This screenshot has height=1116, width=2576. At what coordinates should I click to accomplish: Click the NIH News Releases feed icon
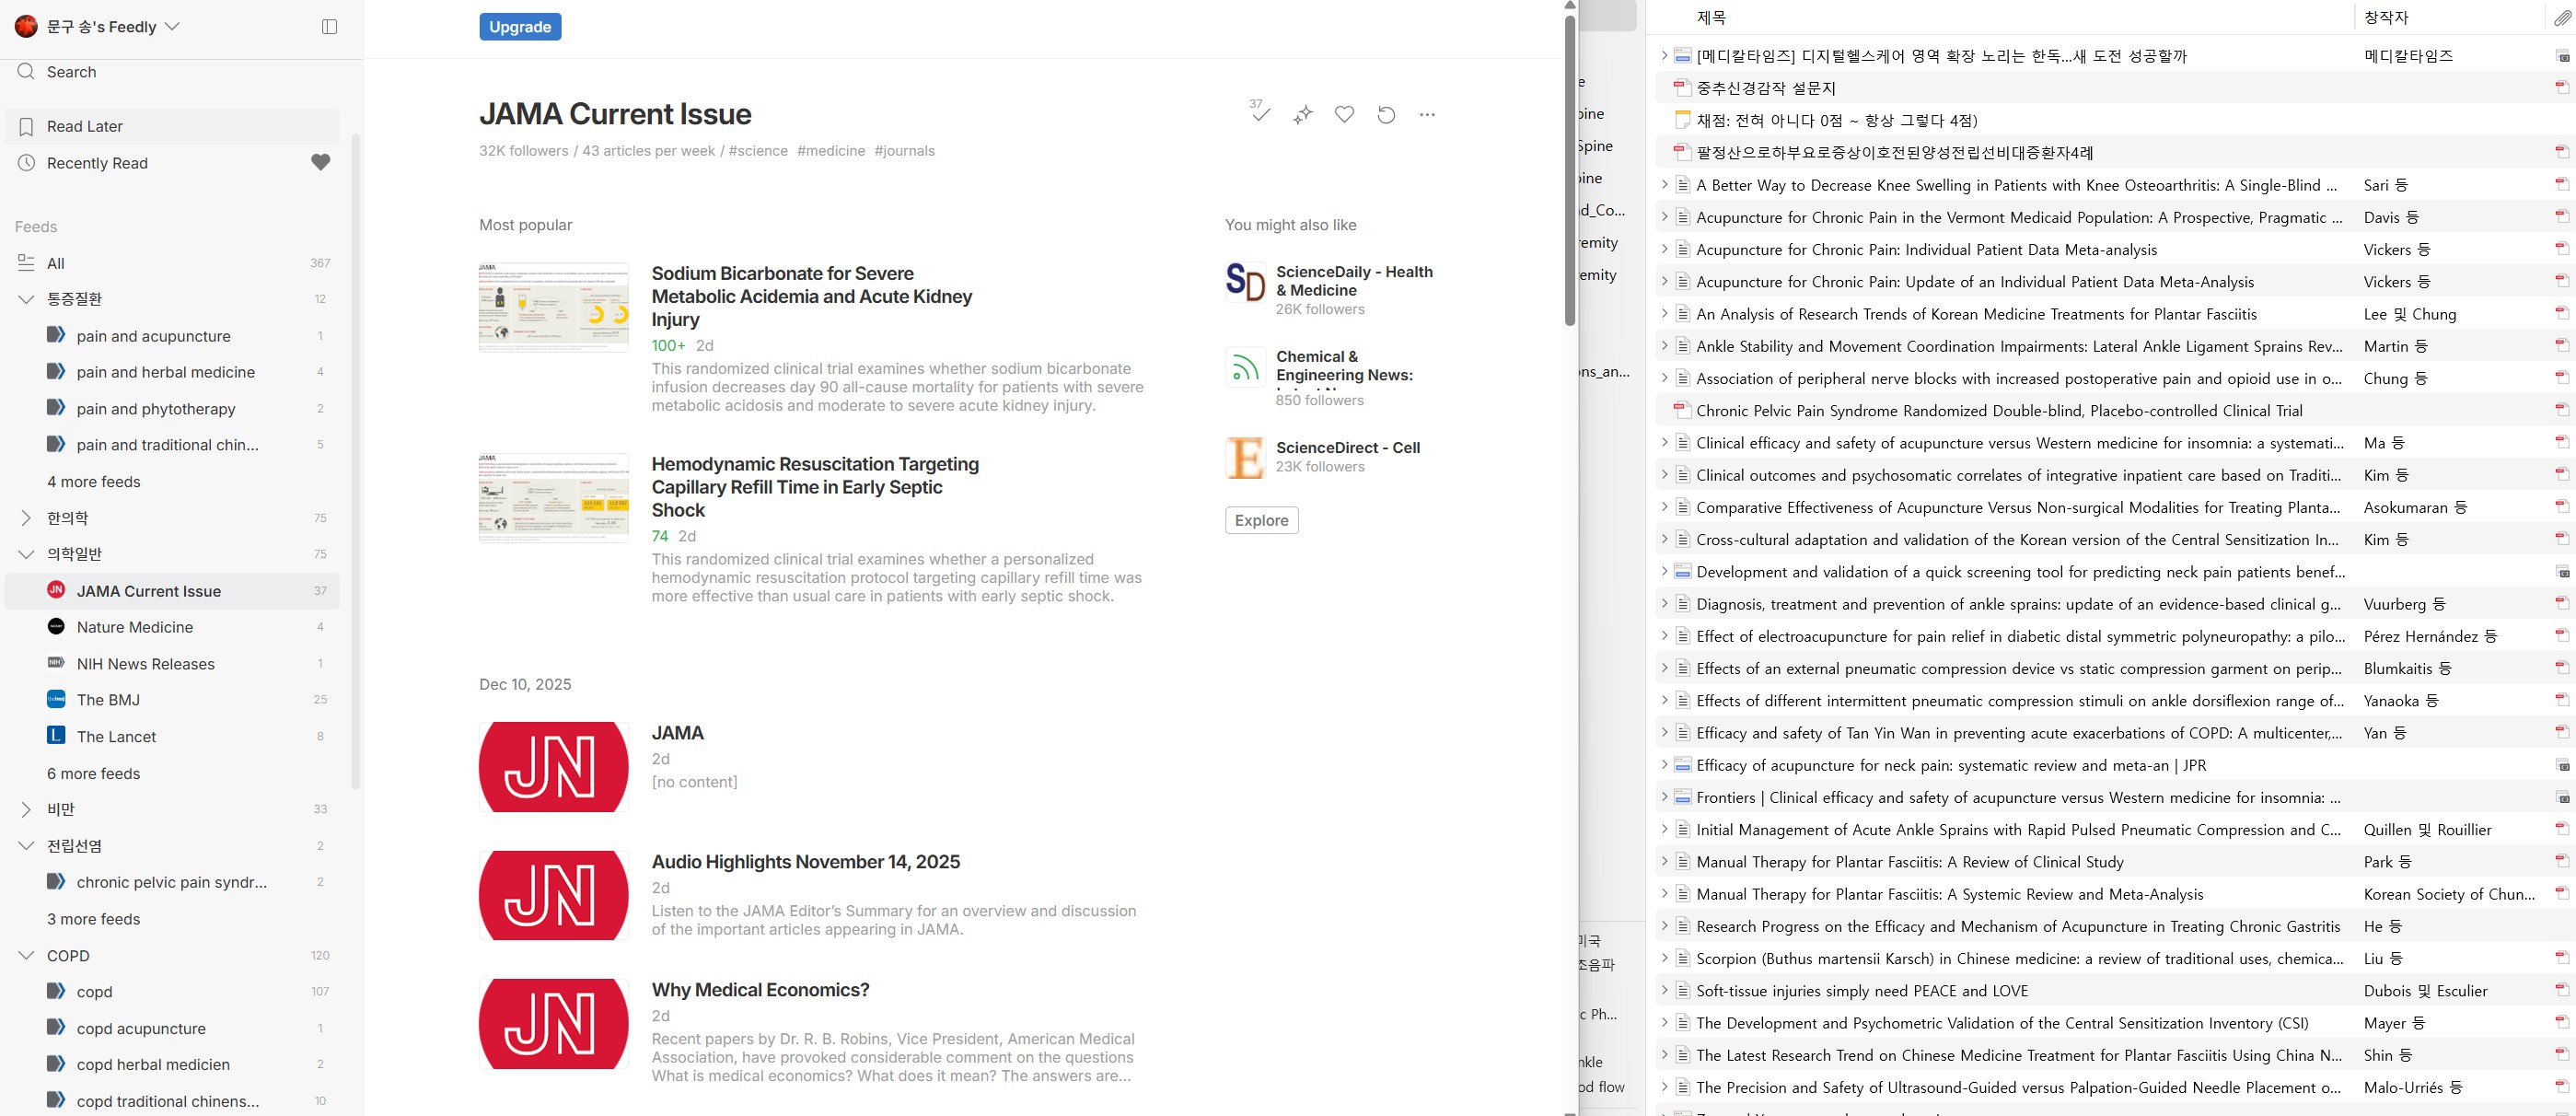click(x=56, y=663)
